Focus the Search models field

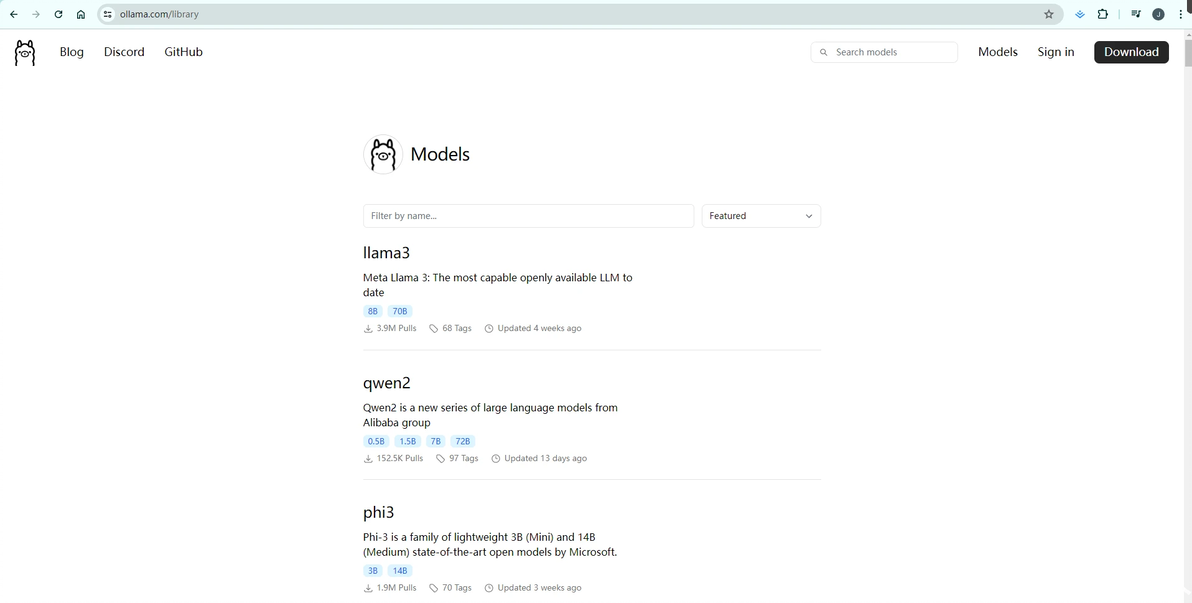884,52
